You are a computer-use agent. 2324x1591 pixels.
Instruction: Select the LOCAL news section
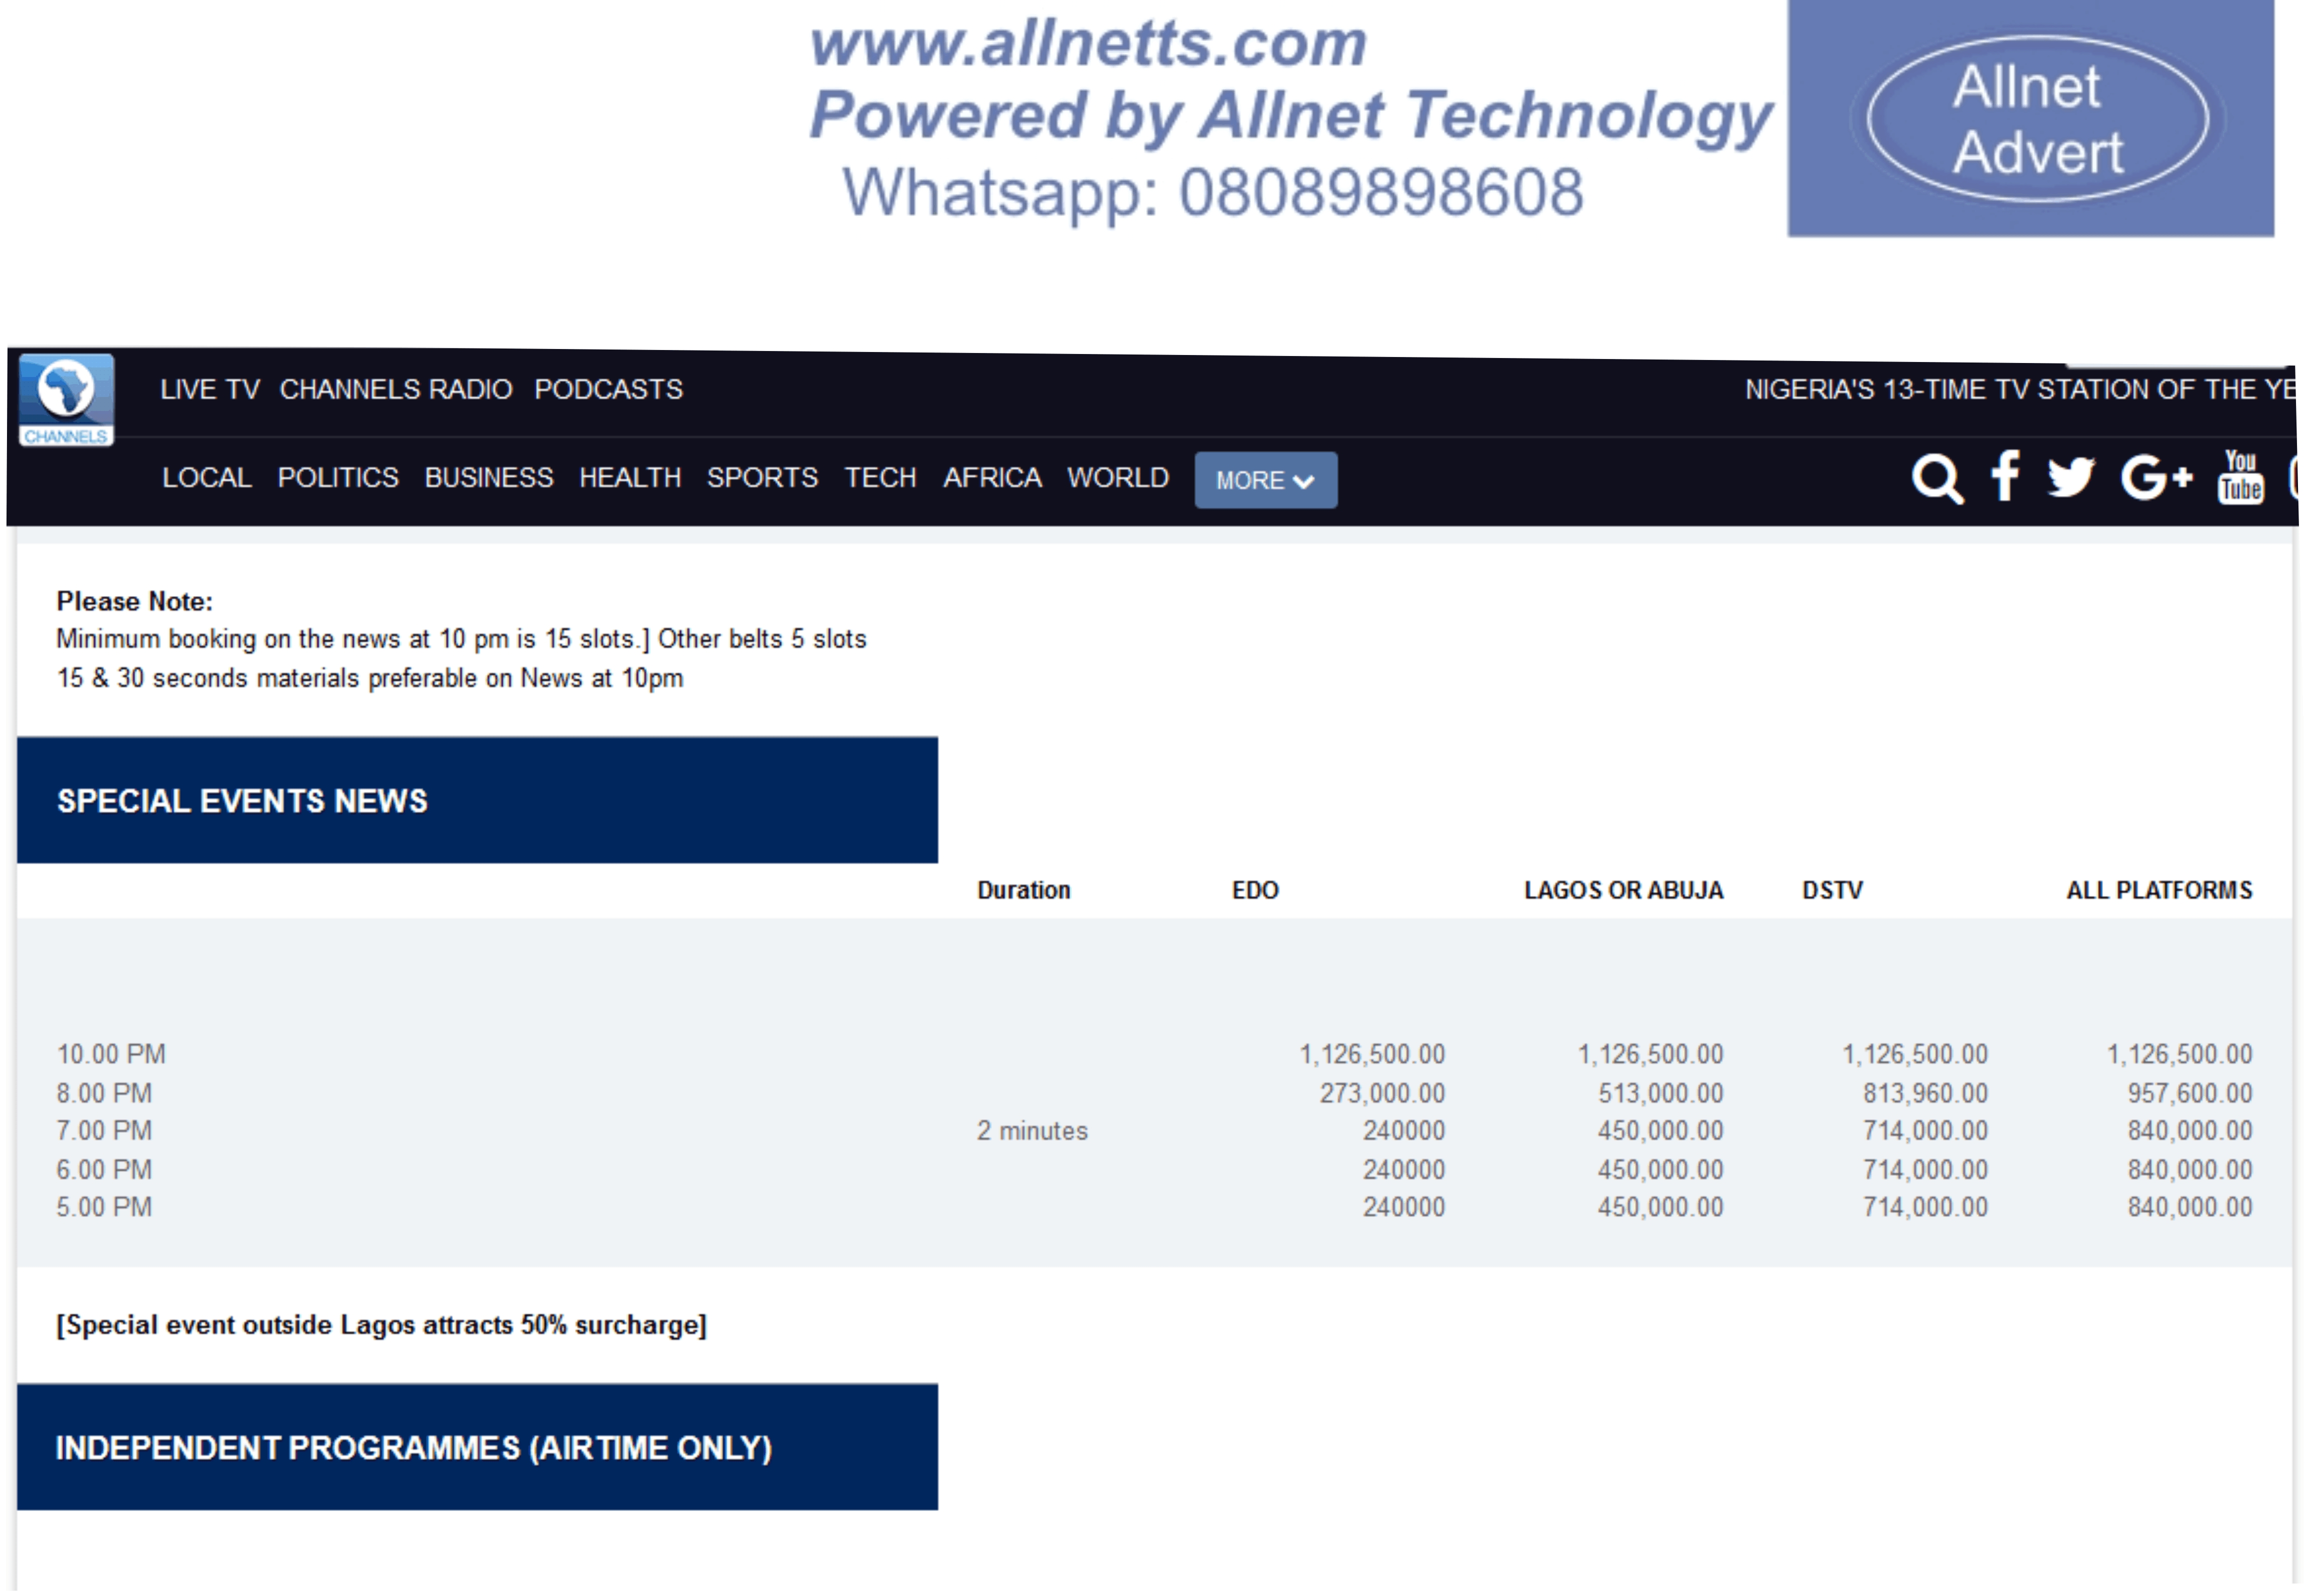(x=206, y=478)
